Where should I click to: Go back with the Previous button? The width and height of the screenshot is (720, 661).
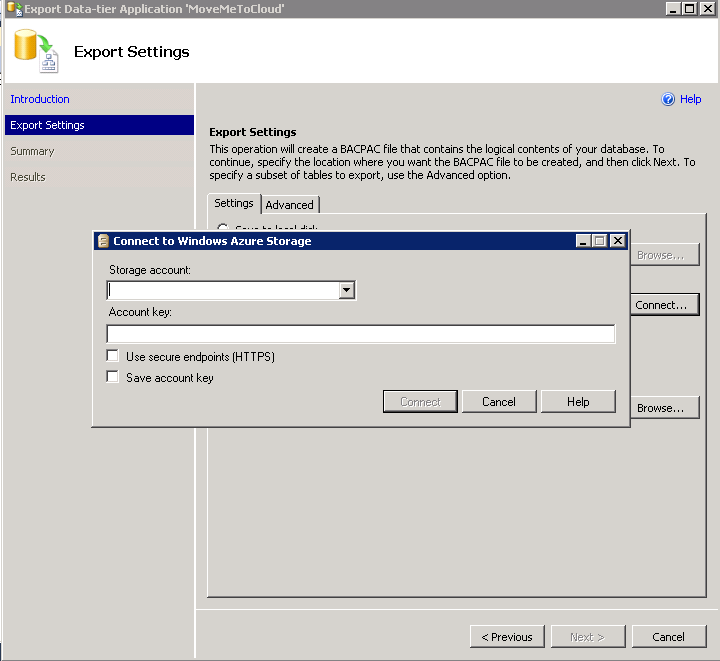pos(507,637)
